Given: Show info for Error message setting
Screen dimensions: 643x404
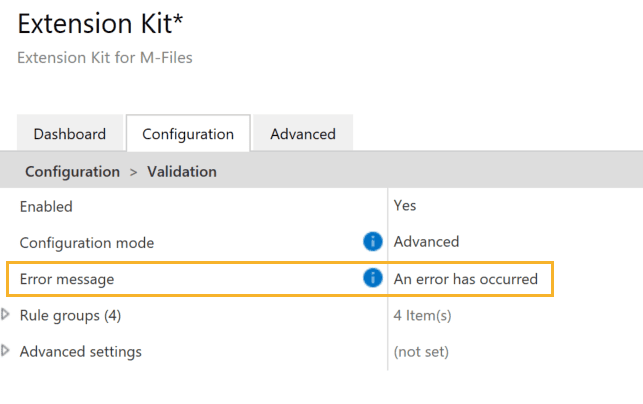Looking at the screenshot, I should (373, 278).
